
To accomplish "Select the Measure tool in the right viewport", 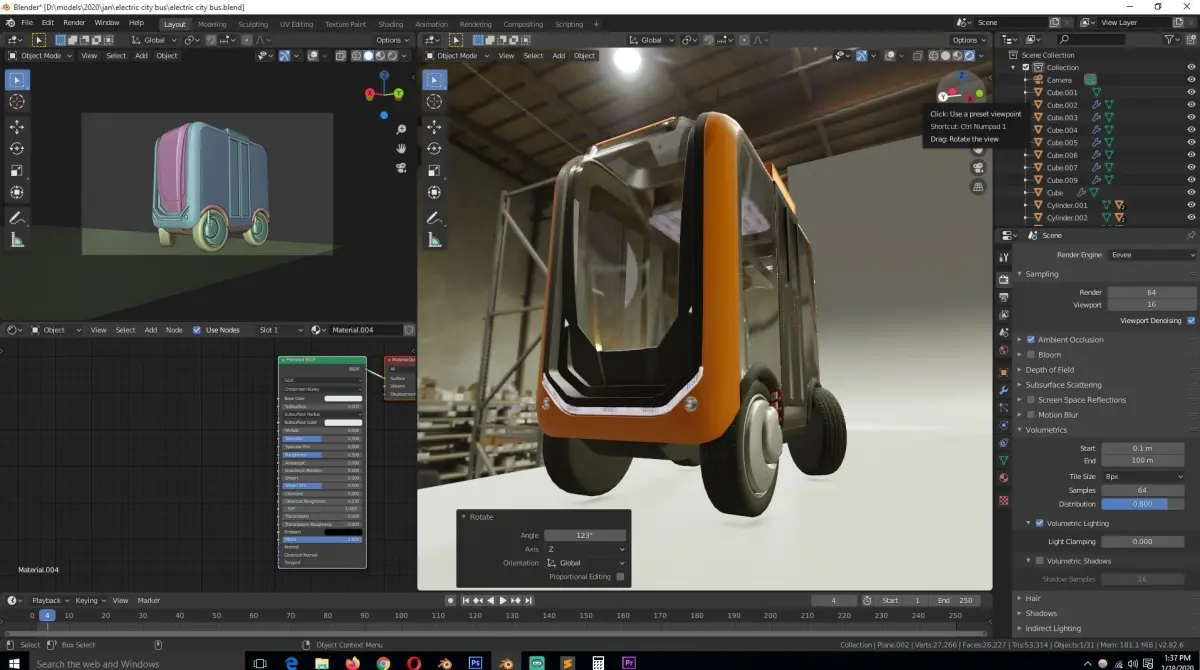I will coord(435,240).
